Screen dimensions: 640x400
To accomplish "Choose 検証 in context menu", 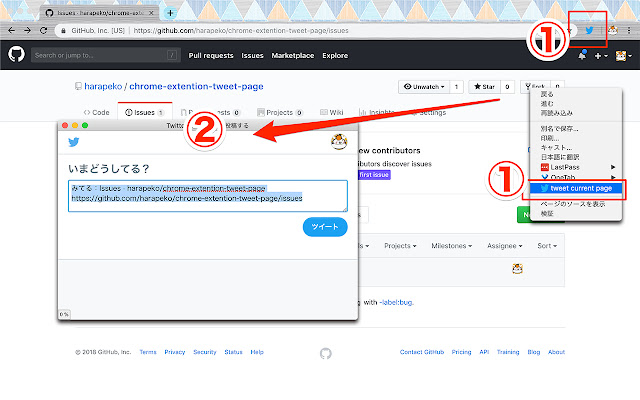I will [x=547, y=213].
